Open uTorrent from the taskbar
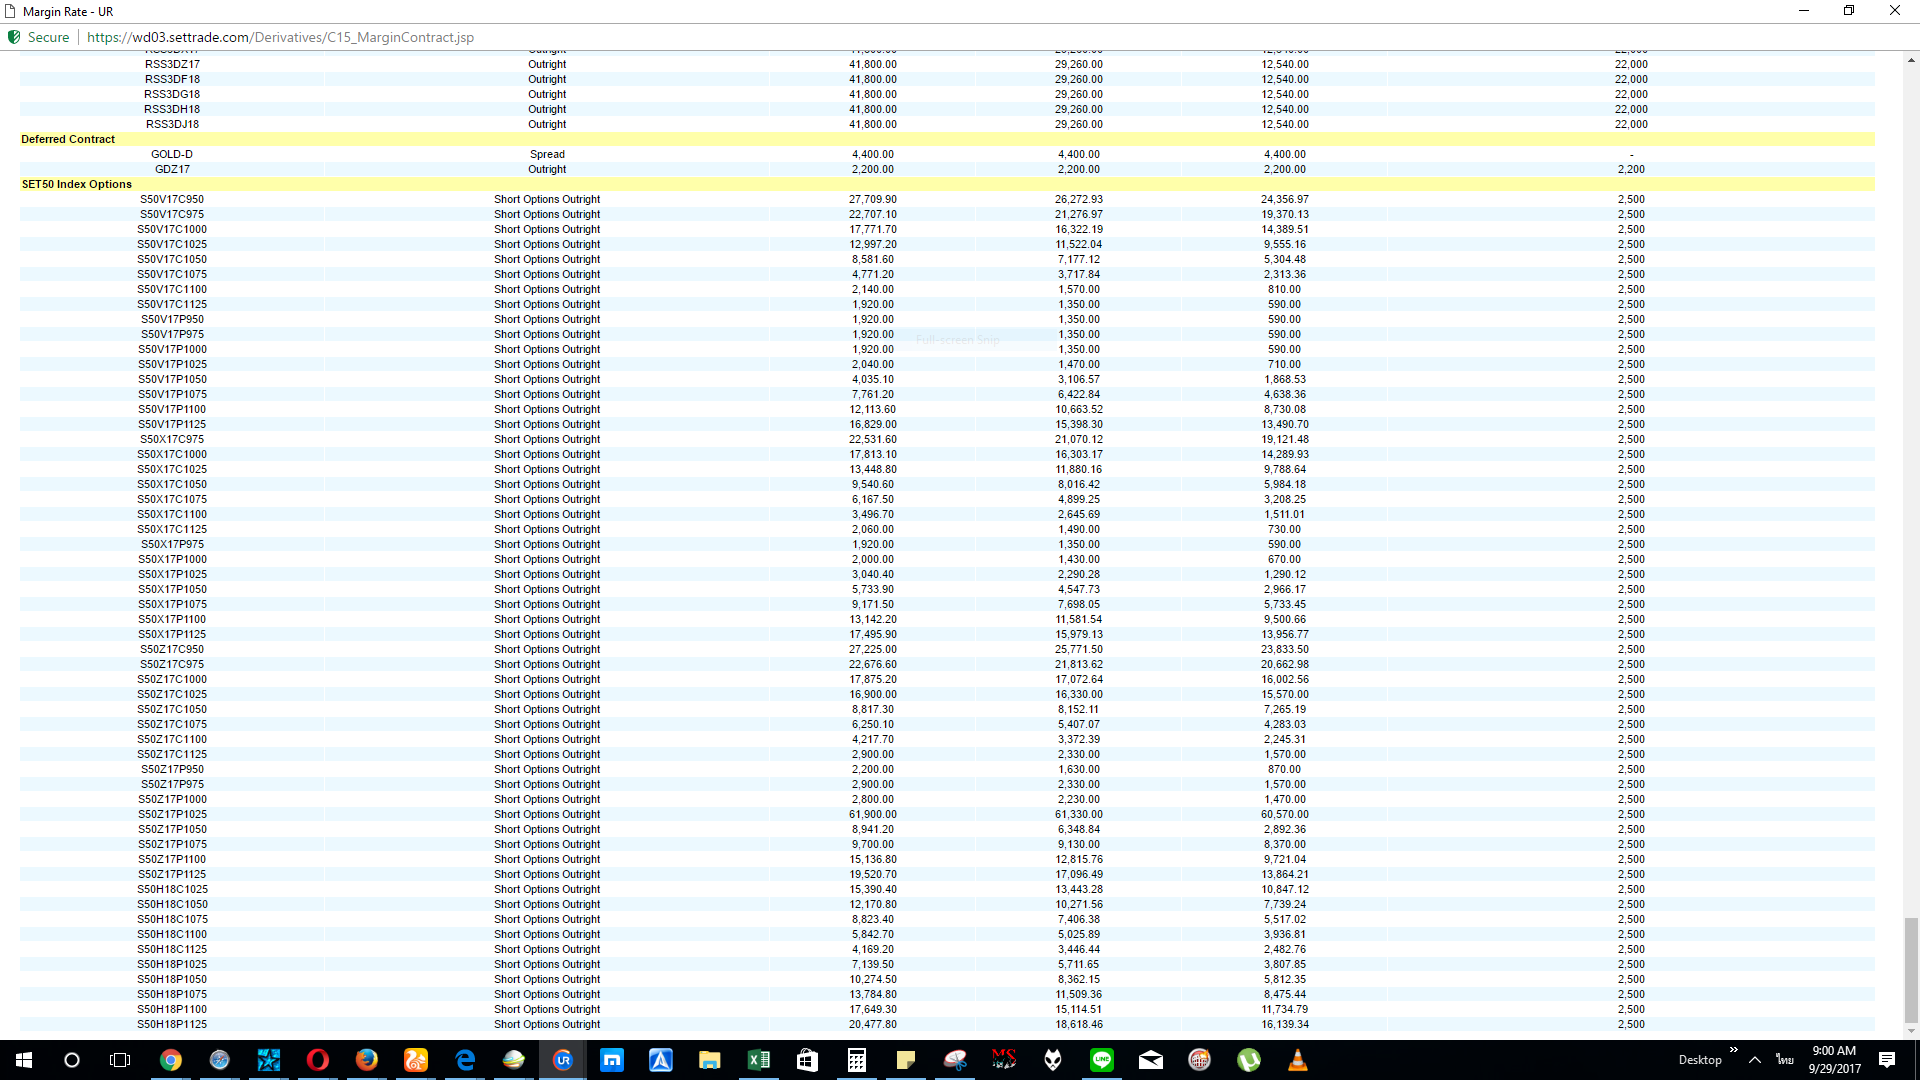This screenshot has height=1080, width=1920. (x=1249, y=1060)
